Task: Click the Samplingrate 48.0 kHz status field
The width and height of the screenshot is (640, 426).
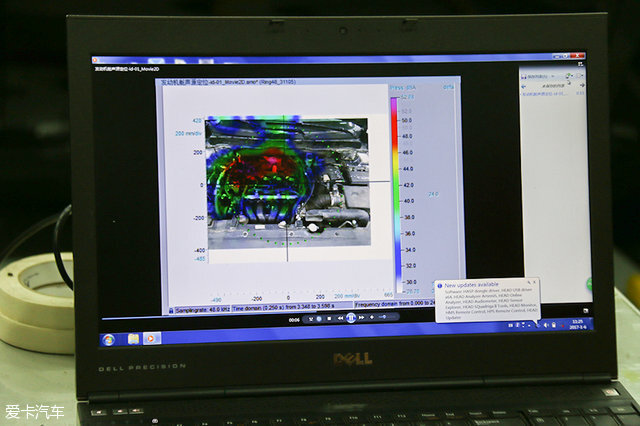Action: (x=201, y=308)
